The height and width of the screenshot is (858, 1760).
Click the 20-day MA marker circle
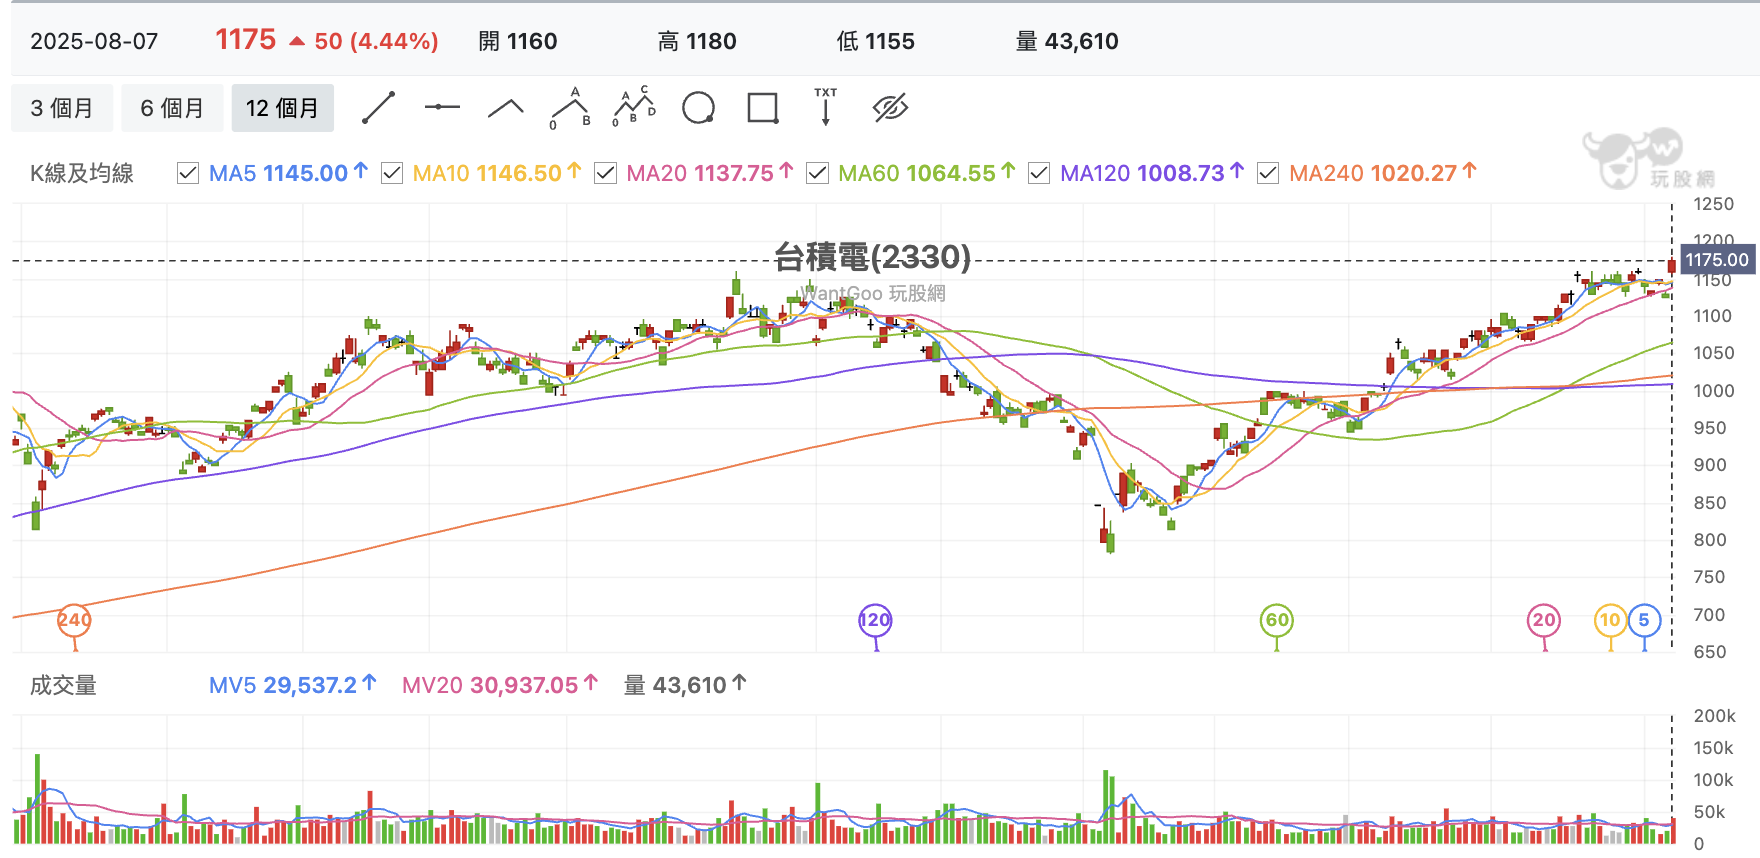coord(1544,620)
